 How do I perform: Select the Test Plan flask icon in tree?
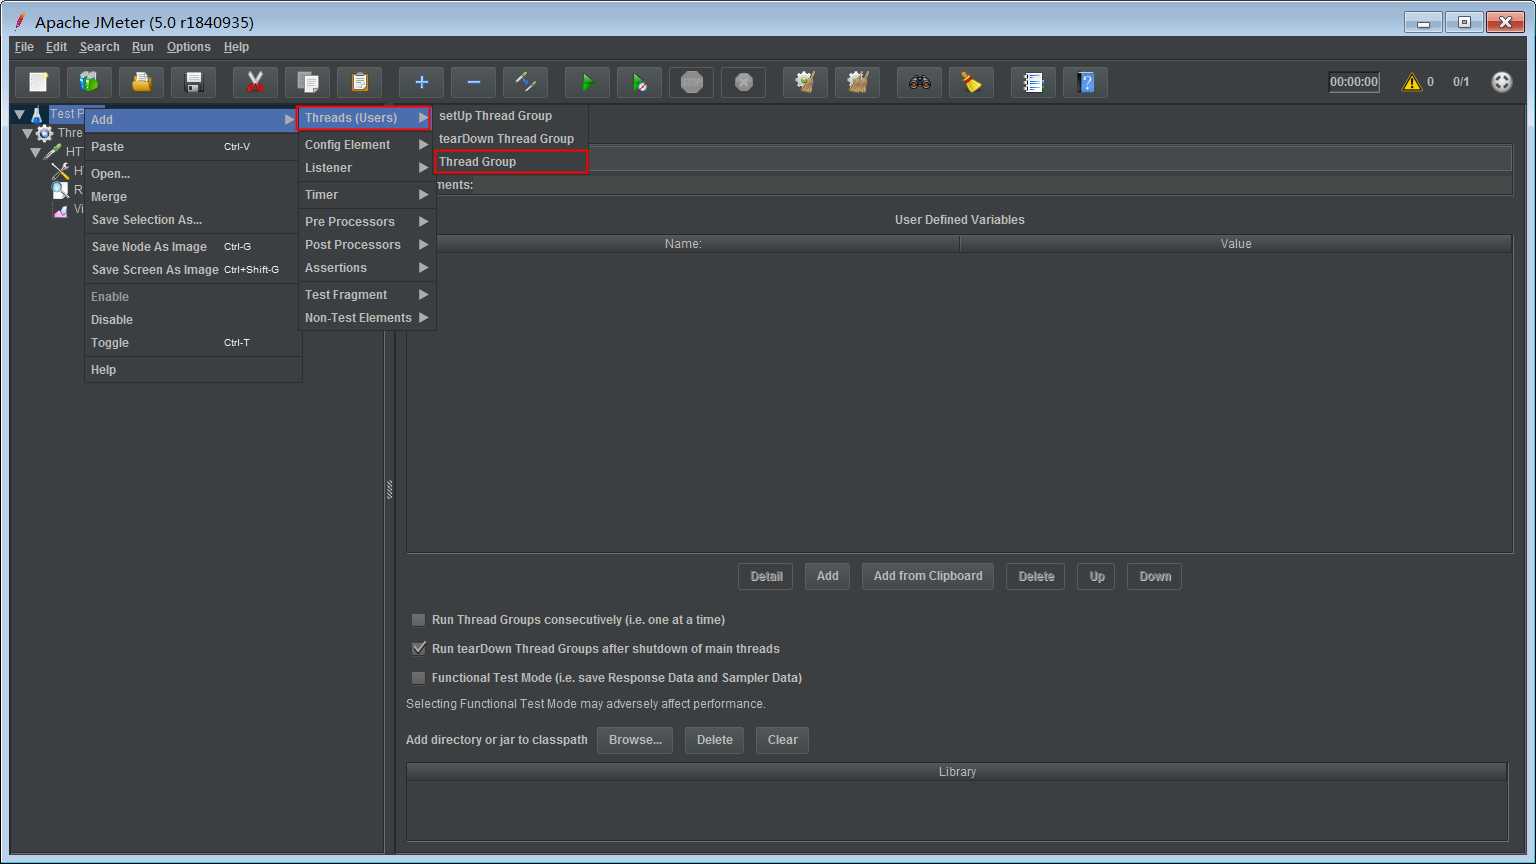pyautogui.click(x=36, y=114)
